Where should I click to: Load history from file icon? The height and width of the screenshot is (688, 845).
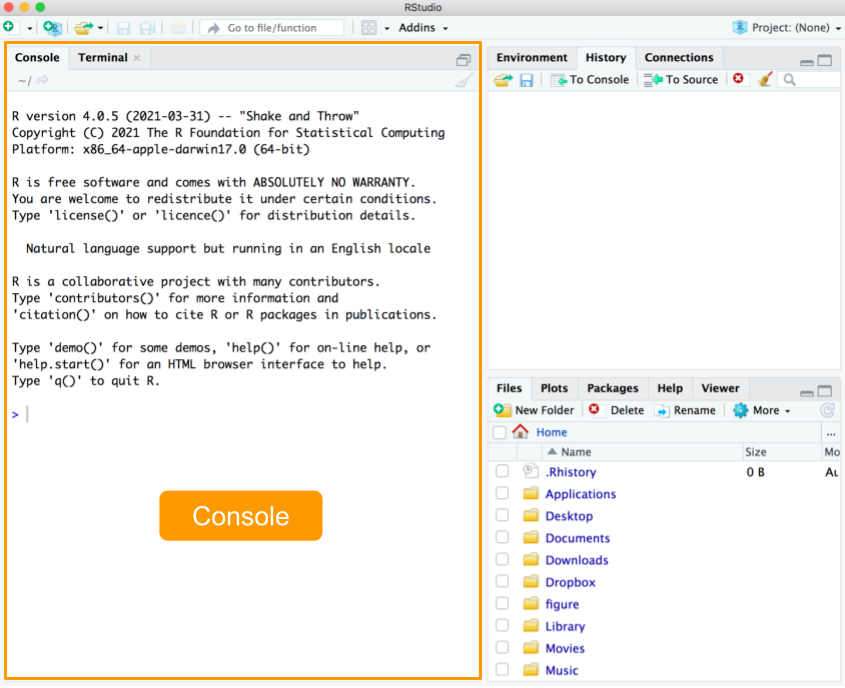tap(503, 80)
